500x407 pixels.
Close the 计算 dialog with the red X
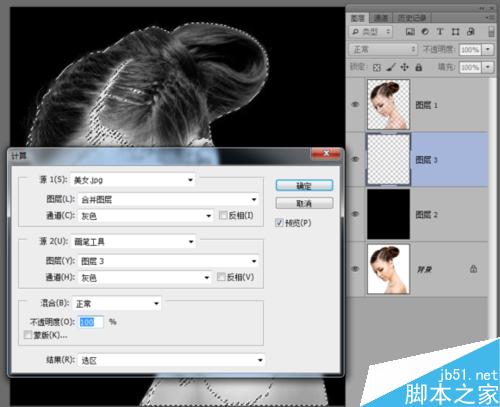[x=326, y=153]
